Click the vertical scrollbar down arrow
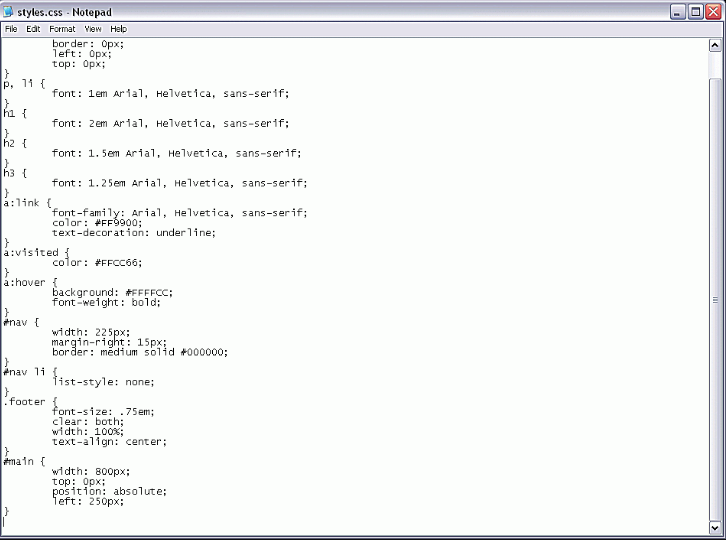This screenshot has width=726, height=540. pos(715,527)
